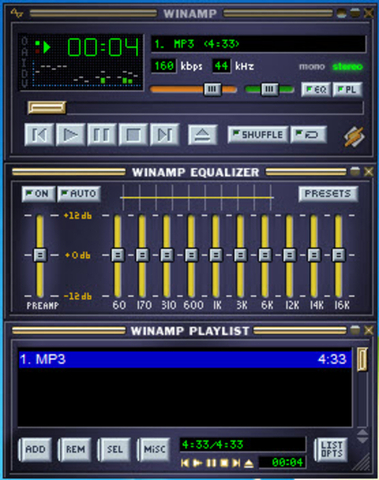379x480 pixels.
Task: Toggle the EQ window button
Action: 316,89
